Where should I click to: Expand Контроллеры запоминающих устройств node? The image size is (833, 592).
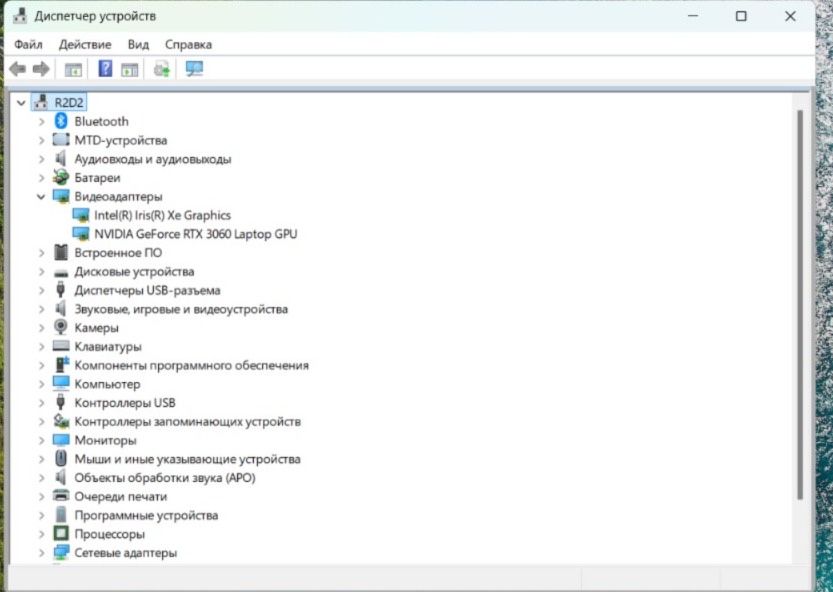(x=41, y=421)
